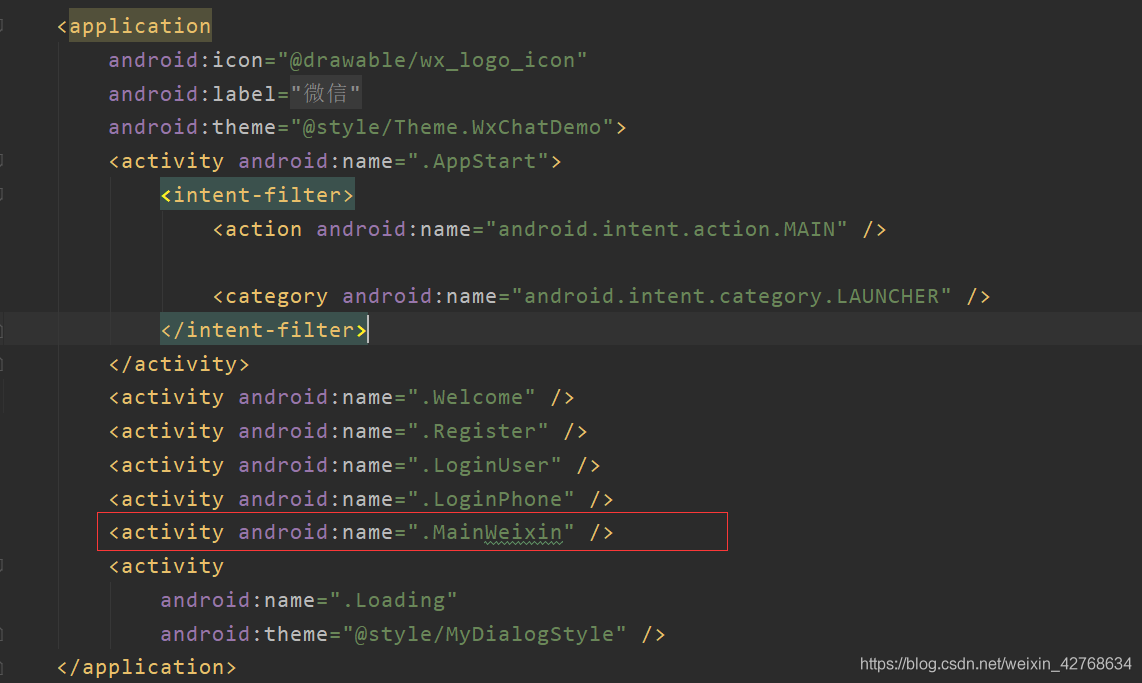This screenshot has width=1142, height=683.
Task: Click the ".LoginPhone" activity name
Action: (x=492, y=500)
